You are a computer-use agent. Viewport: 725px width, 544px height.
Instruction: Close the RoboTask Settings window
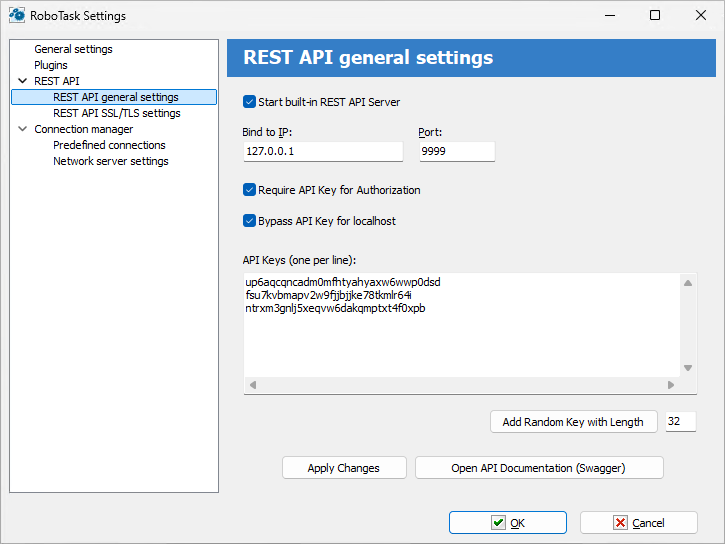pos(700,15)
